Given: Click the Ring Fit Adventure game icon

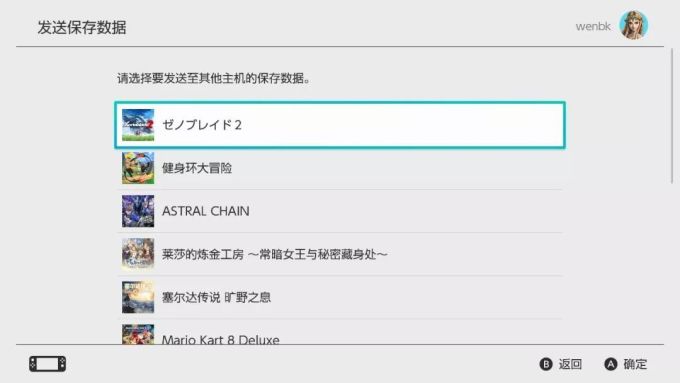Looking at the screenshot, I should tap(138, 168).
